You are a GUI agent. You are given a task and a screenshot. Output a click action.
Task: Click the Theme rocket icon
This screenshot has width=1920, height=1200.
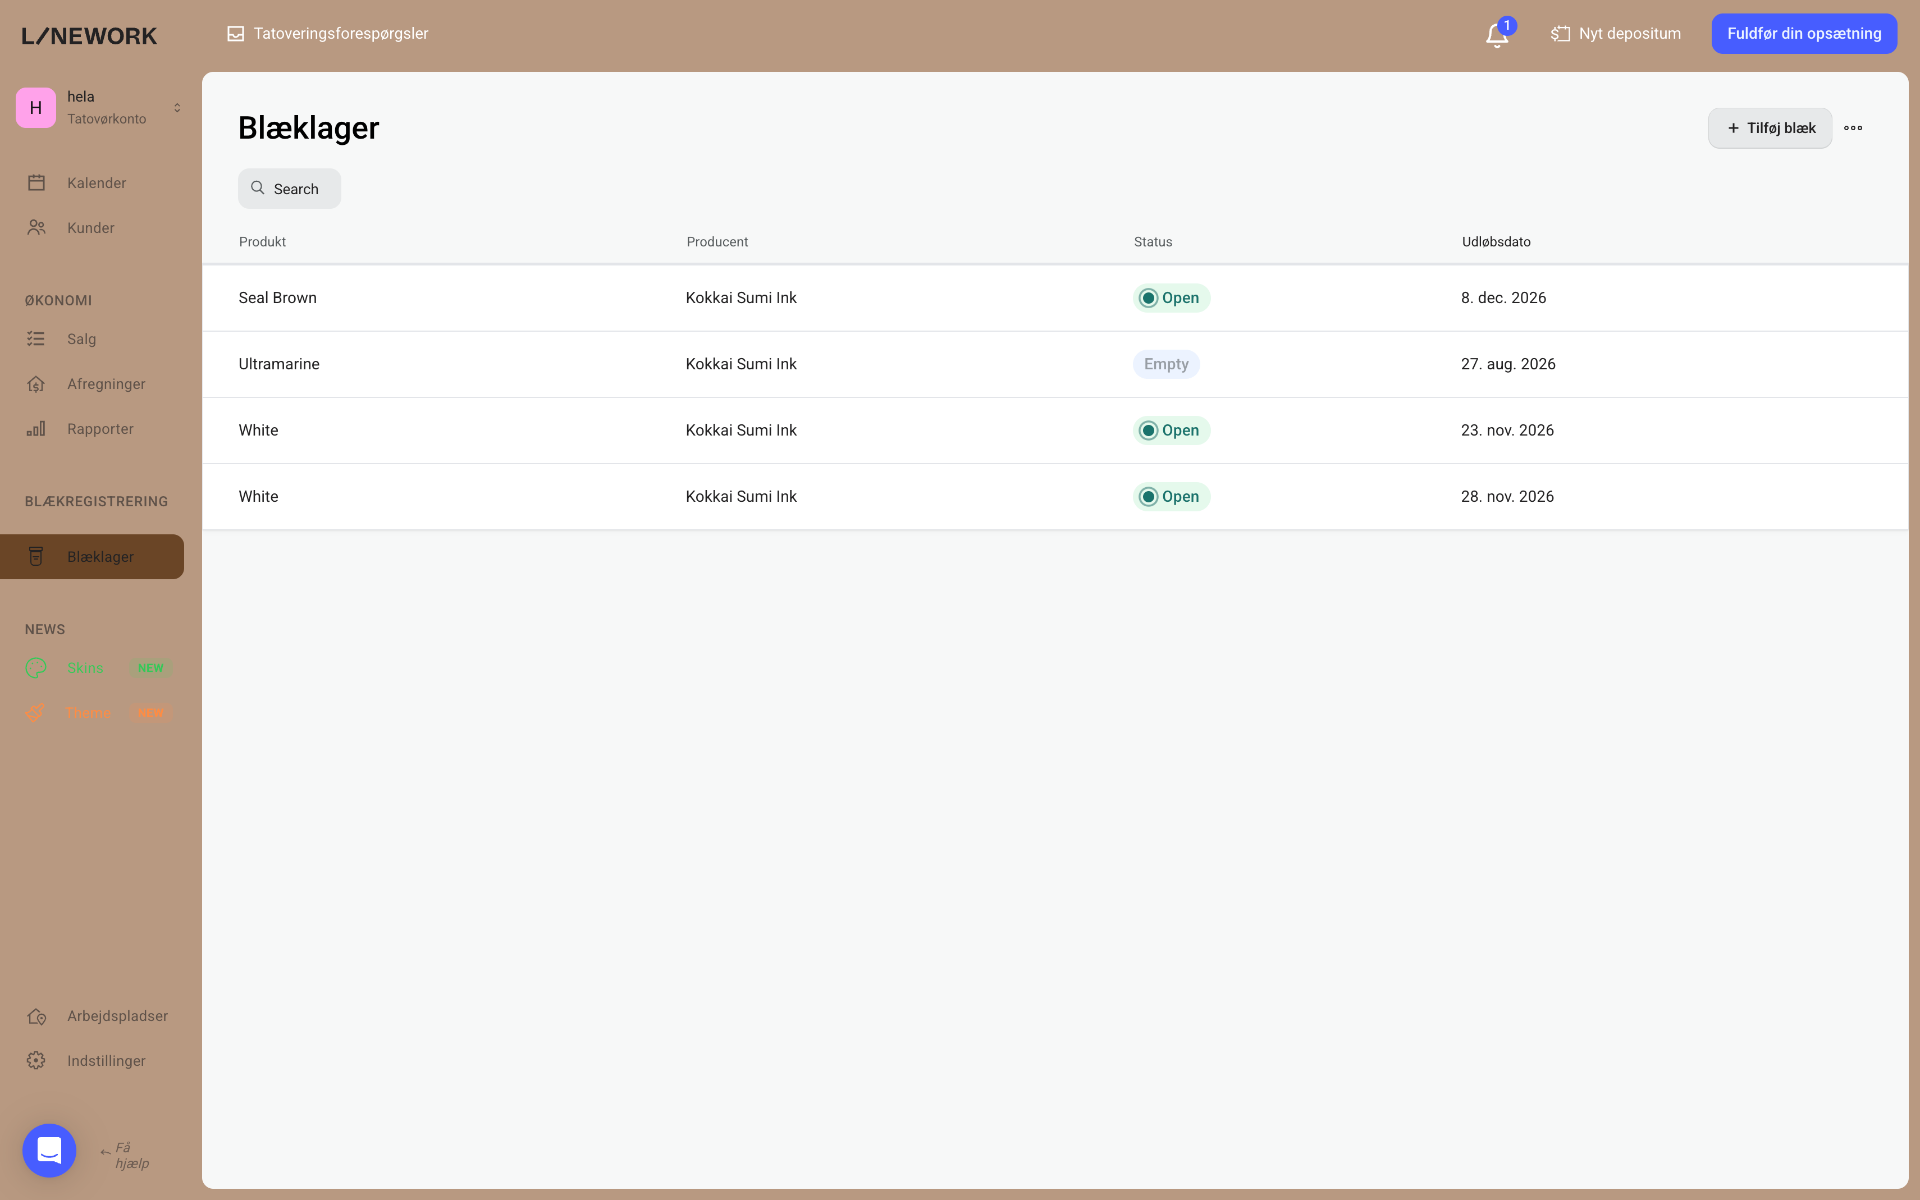[x=37, y=713]
